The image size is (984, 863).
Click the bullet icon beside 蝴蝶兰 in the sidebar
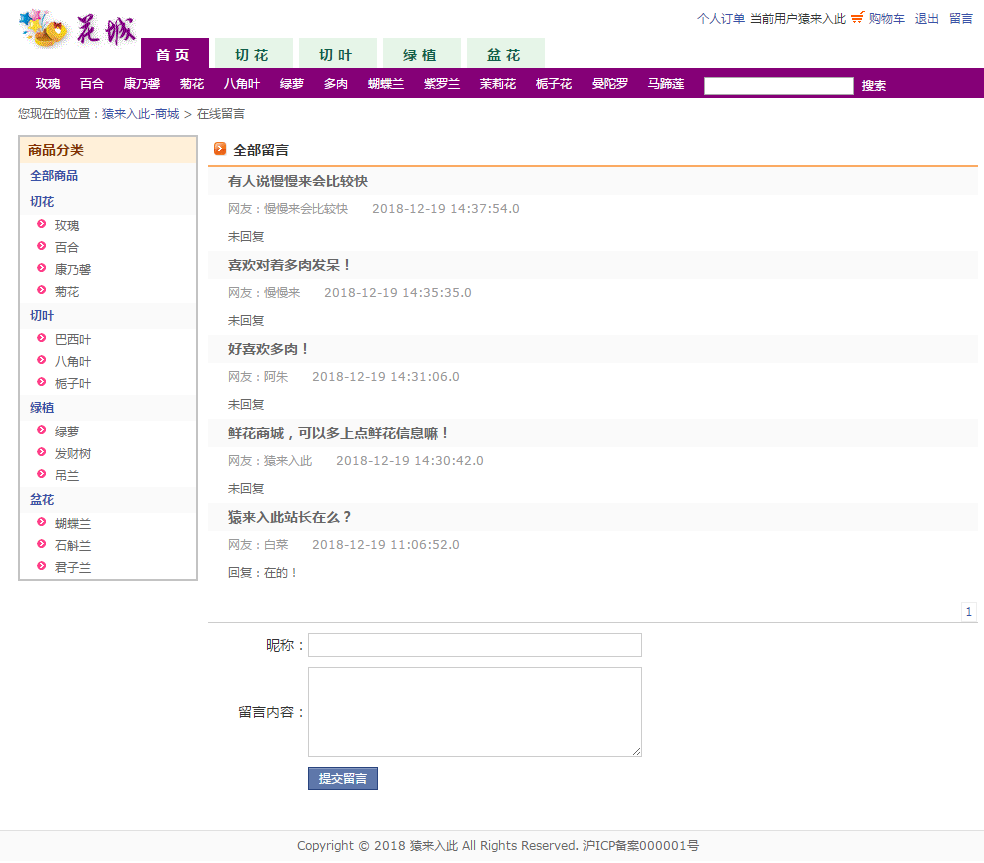click(x=41, y=522)
